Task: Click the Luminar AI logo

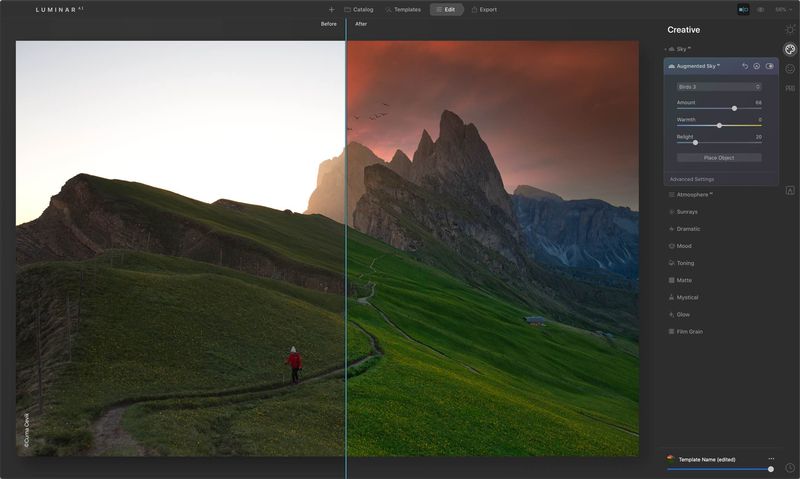Action: 60,9
